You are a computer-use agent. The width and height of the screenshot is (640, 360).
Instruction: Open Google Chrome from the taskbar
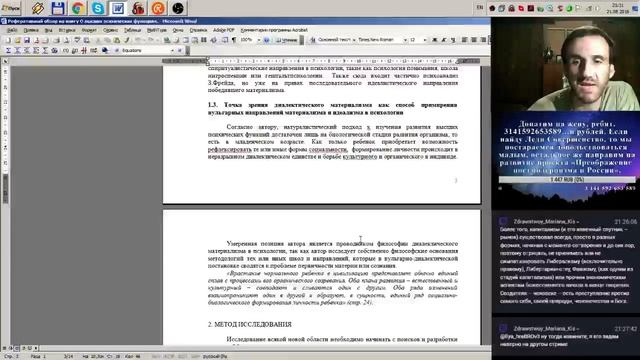[x=78, y=8]
